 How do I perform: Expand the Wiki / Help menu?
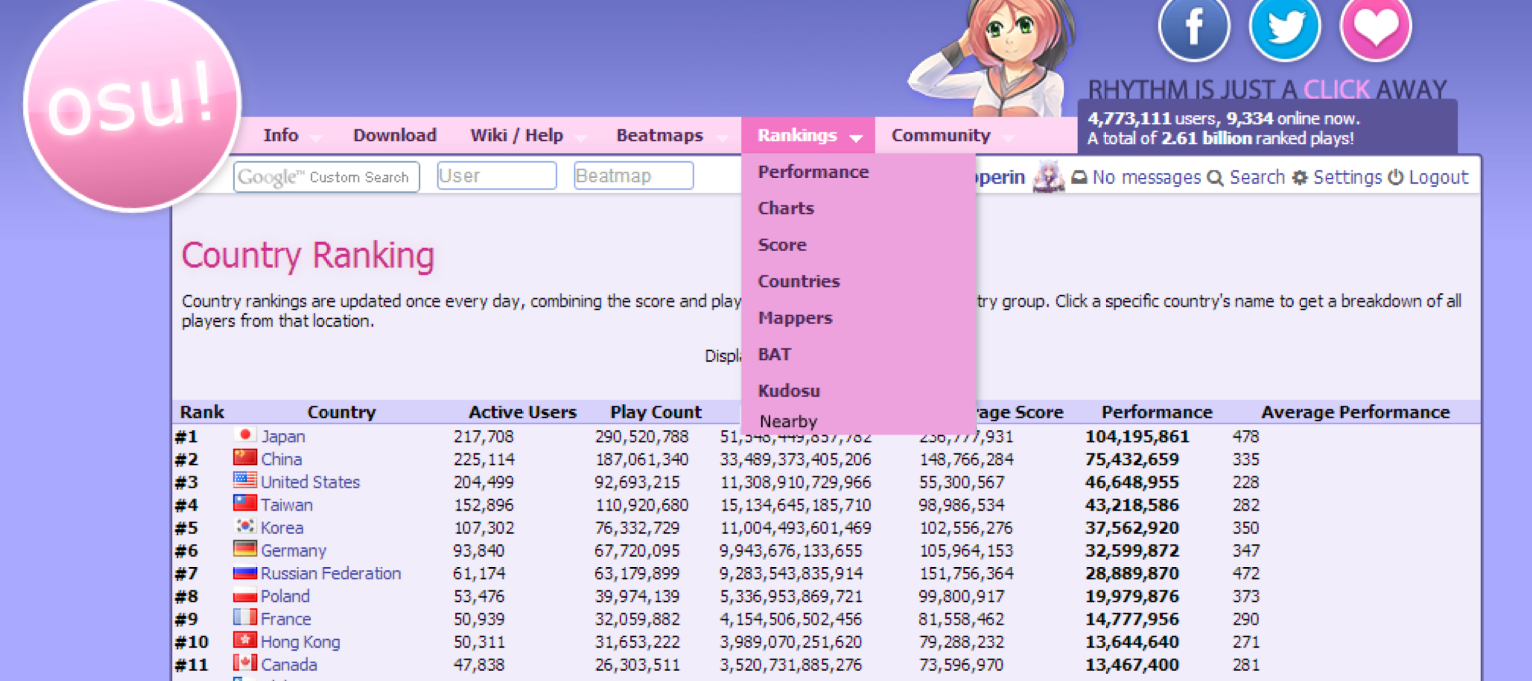[x=527, y=135]
